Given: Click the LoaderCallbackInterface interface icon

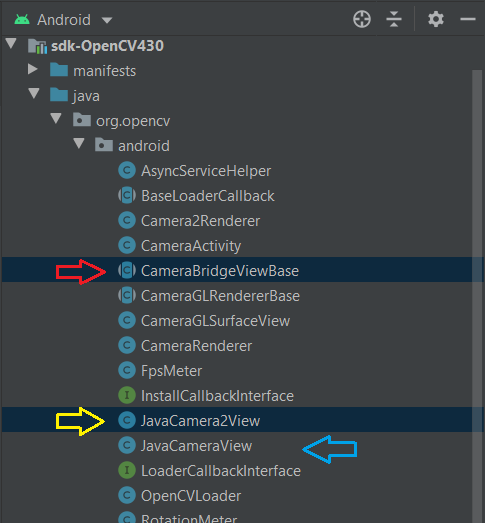Looking at the screenshot, I should pyautogui.click(x=127, y=471).
